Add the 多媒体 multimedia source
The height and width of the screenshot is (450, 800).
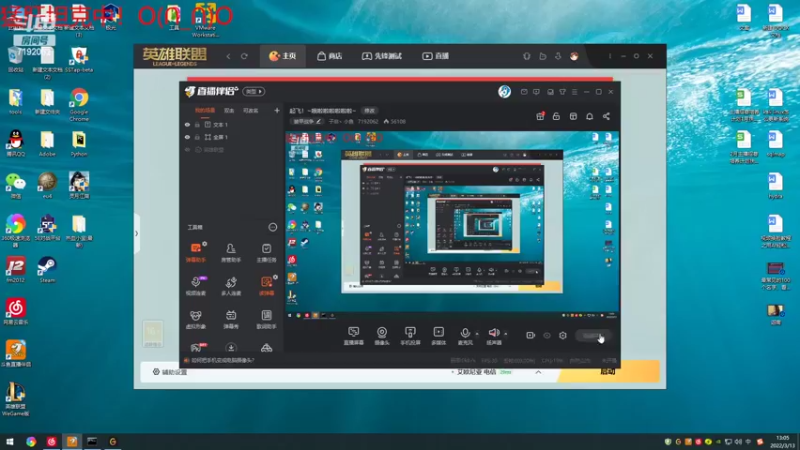[x=439, y=336]
